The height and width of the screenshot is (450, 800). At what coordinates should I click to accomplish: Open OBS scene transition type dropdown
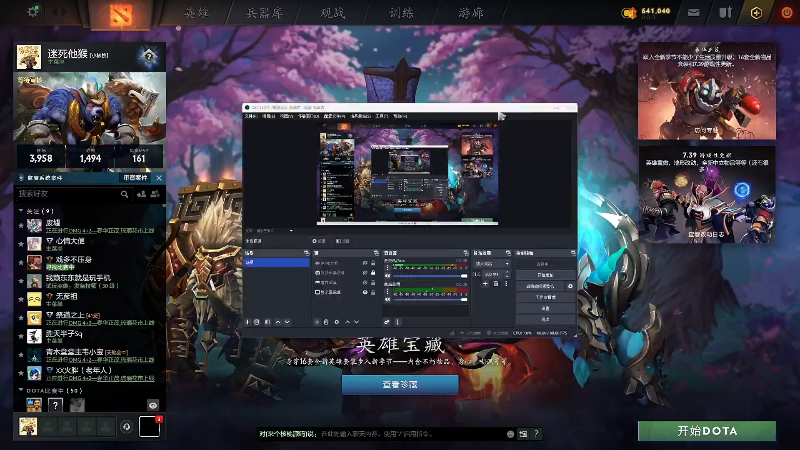point(492,264)
